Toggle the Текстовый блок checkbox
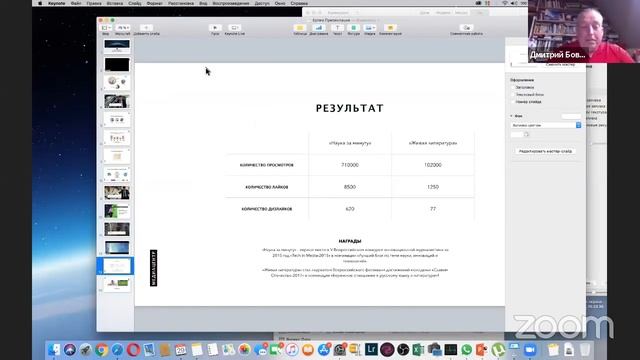640x360 pixels. [x=513, y=94]
